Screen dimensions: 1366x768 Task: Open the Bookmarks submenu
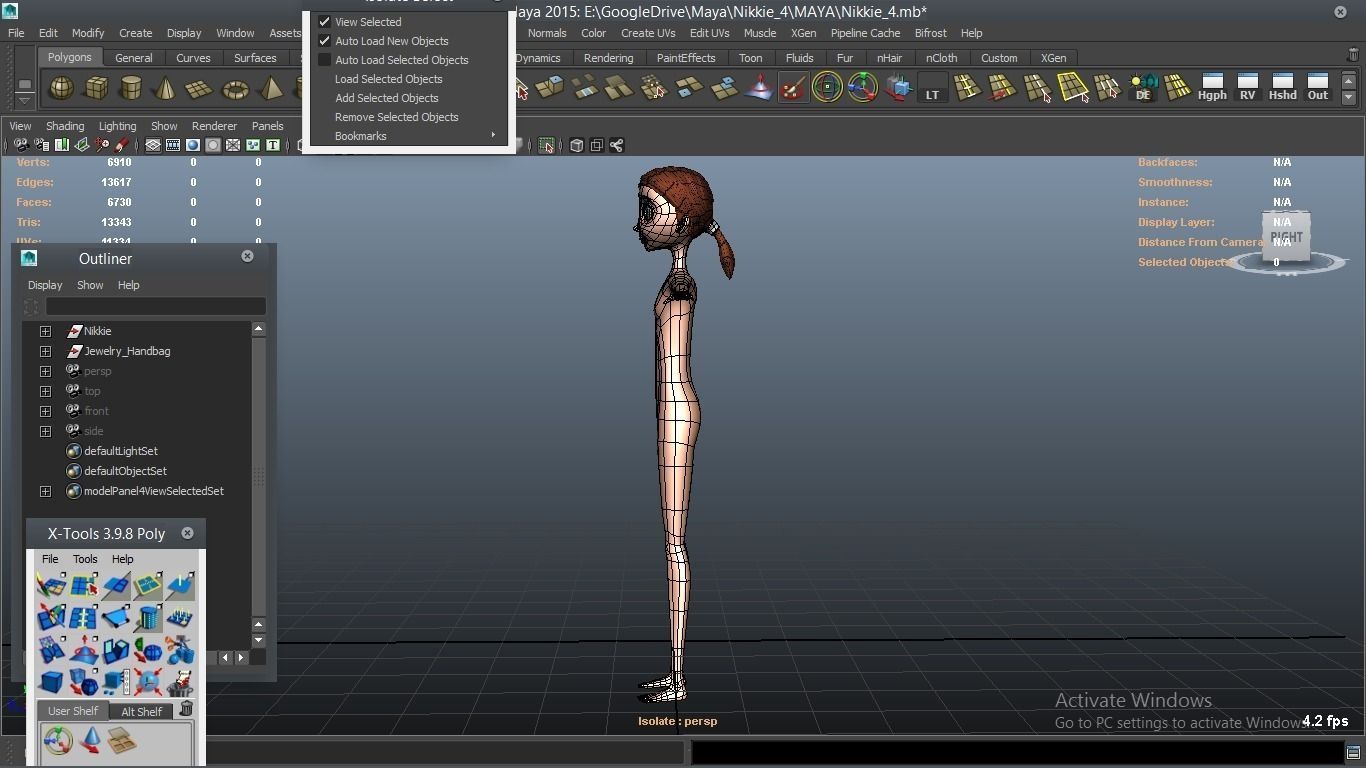pos(410,136)
